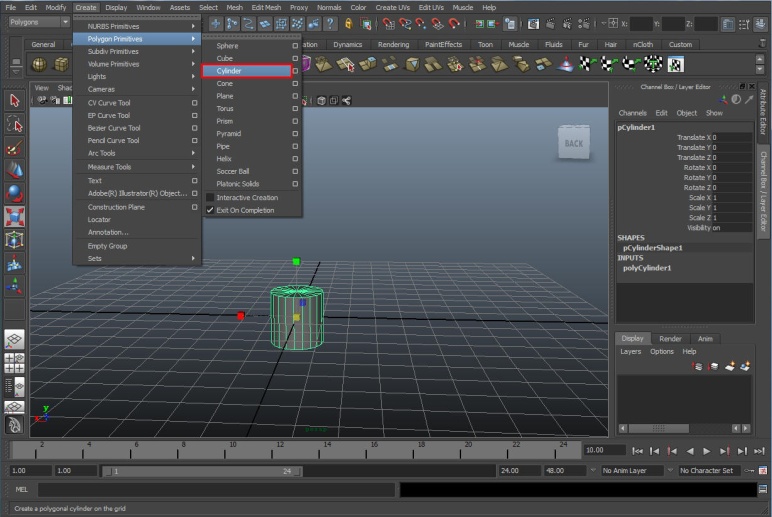Viewport: 772px width, 517px height.
Task: Open the Sphere options box
Action: tap(295, 46)
